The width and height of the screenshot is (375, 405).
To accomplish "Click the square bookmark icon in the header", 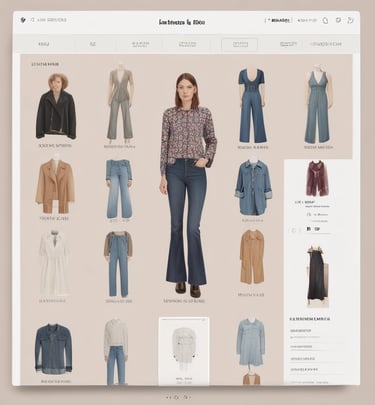I will click(338, 20).
